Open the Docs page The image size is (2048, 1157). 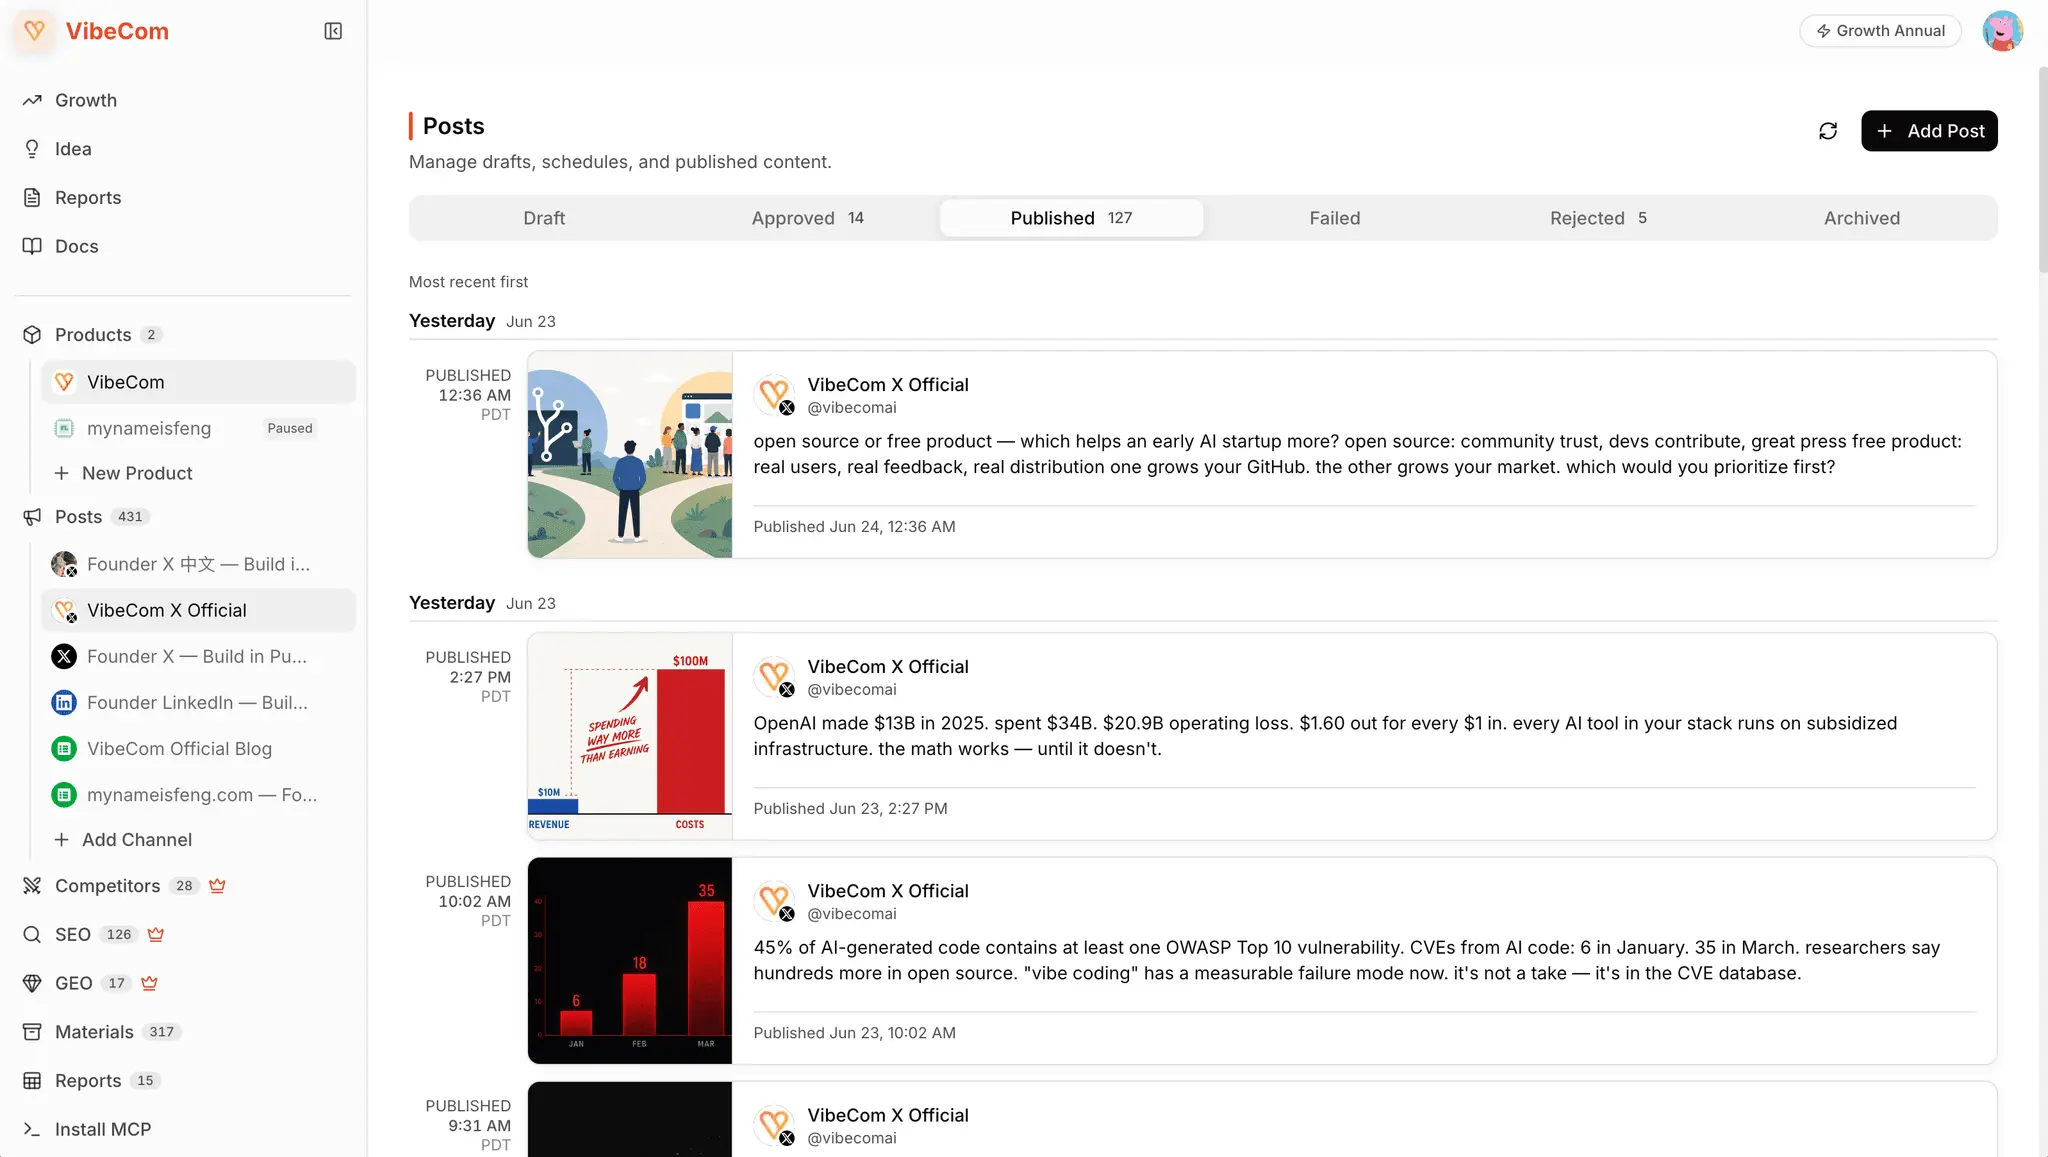click(x=76, y=246)
